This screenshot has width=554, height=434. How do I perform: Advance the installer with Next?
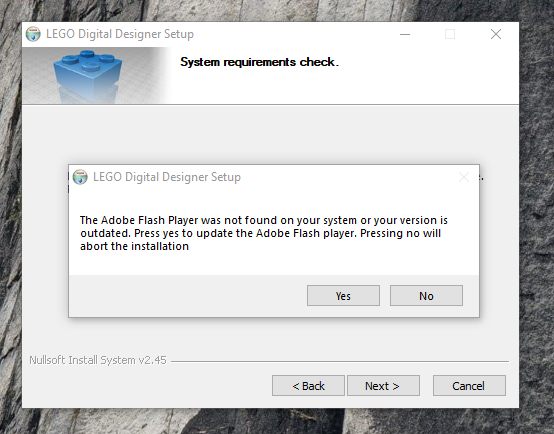(383, 386)
